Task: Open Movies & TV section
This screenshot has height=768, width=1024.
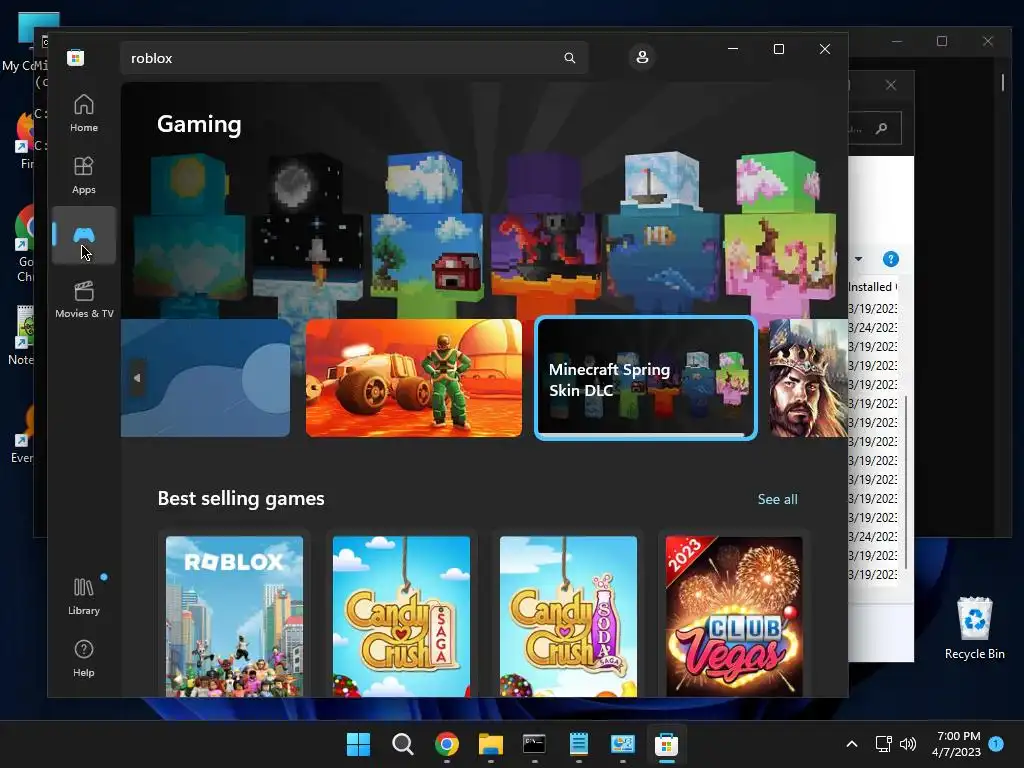Action: pyautogui.click(x=84, y=299)
